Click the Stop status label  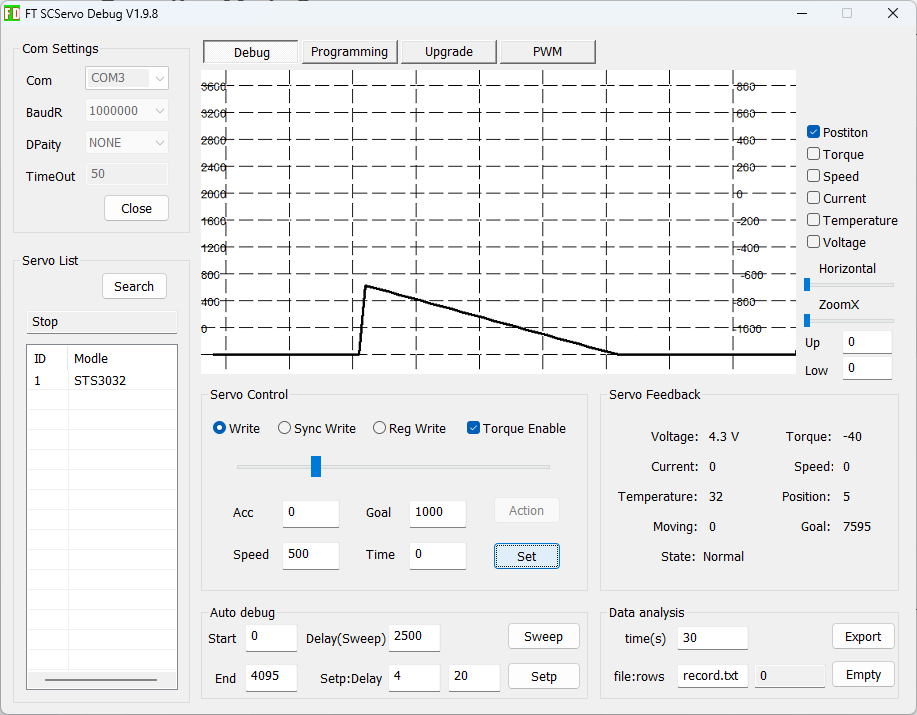point(102,322)
